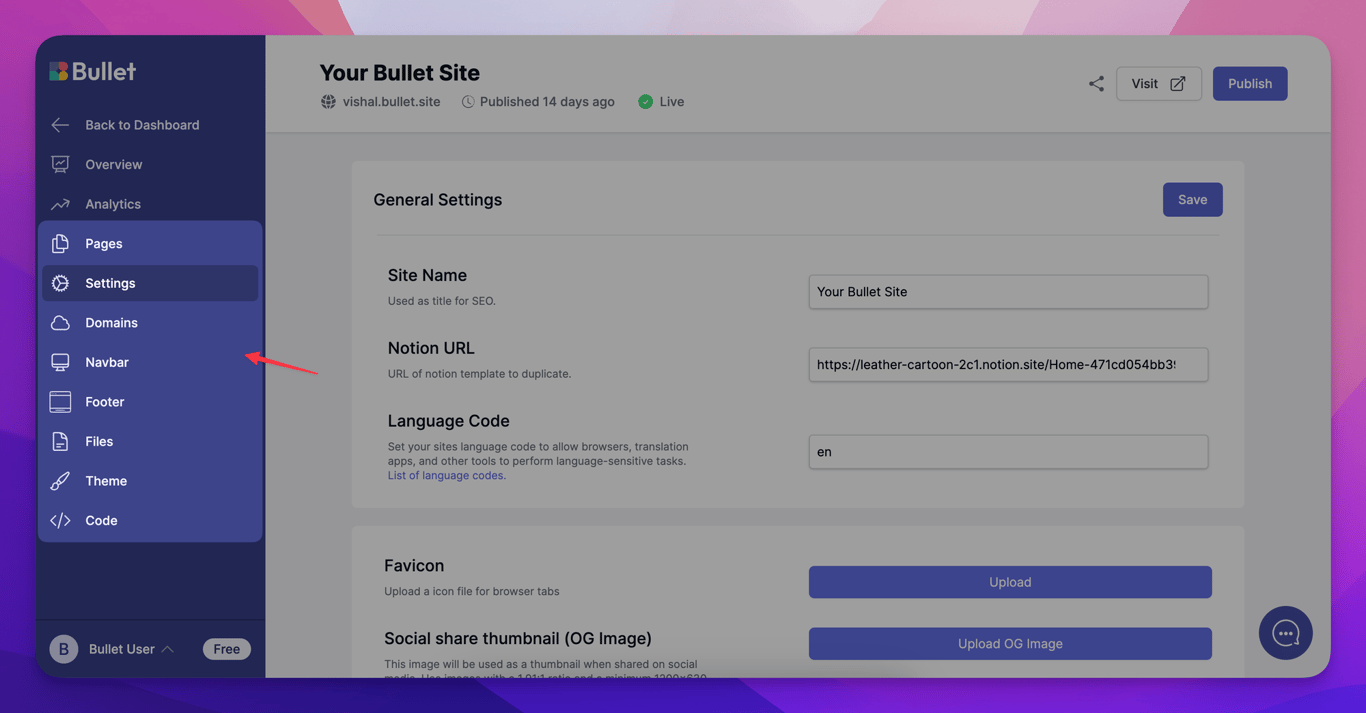Click the Site Name input field
The width and height of the screenshot is (1366, 713).
(1008, 292)
